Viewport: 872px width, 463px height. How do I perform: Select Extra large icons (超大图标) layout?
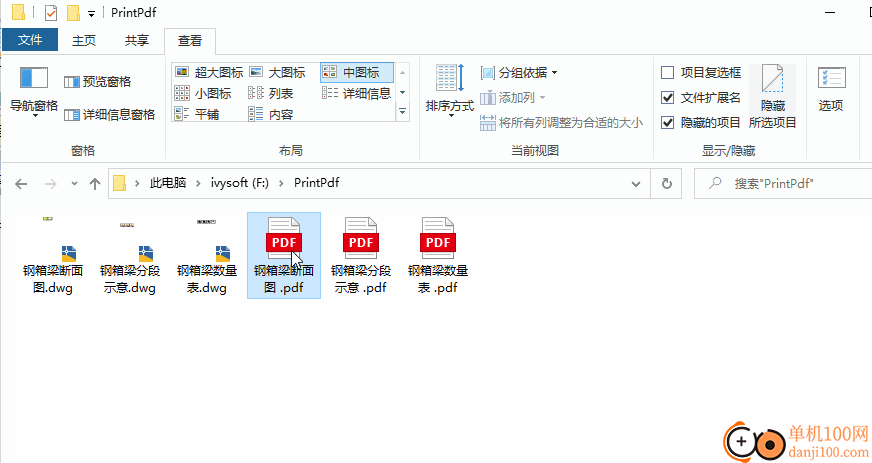[x=209, y=72]
